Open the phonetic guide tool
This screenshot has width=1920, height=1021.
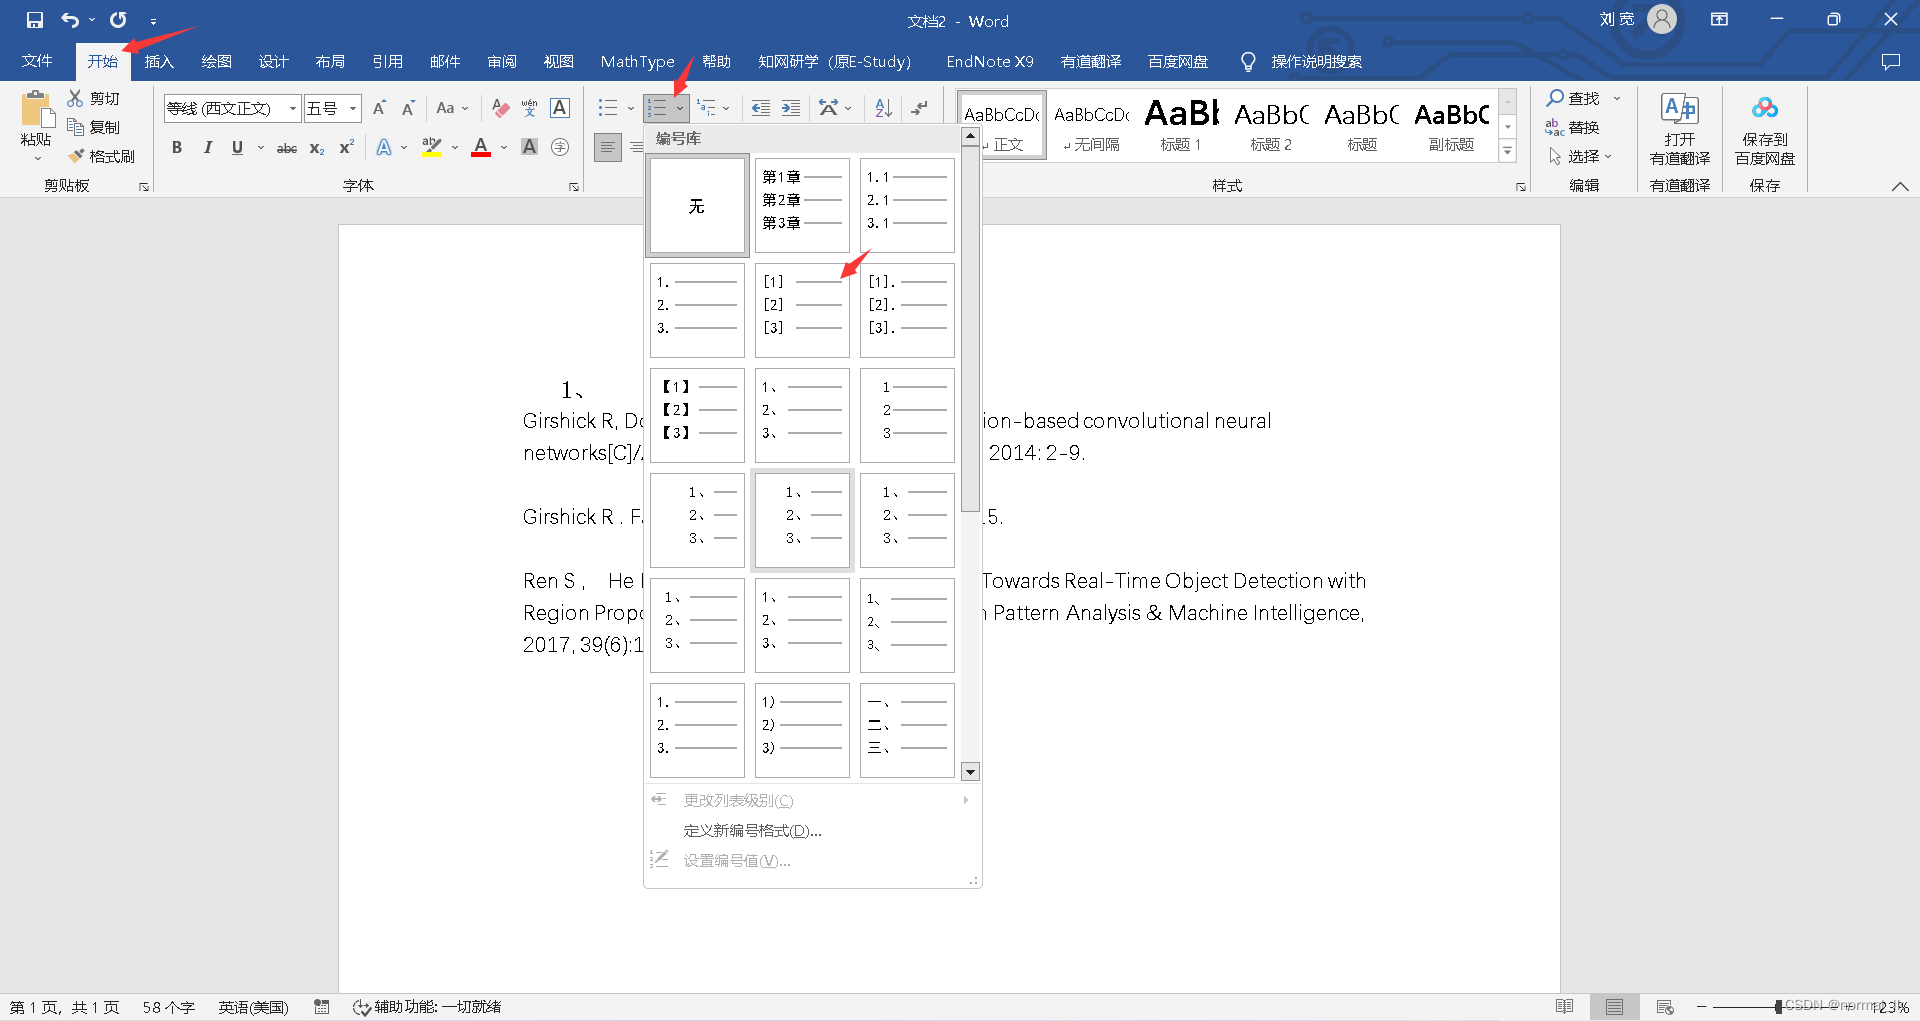click(x=530, y=108)
